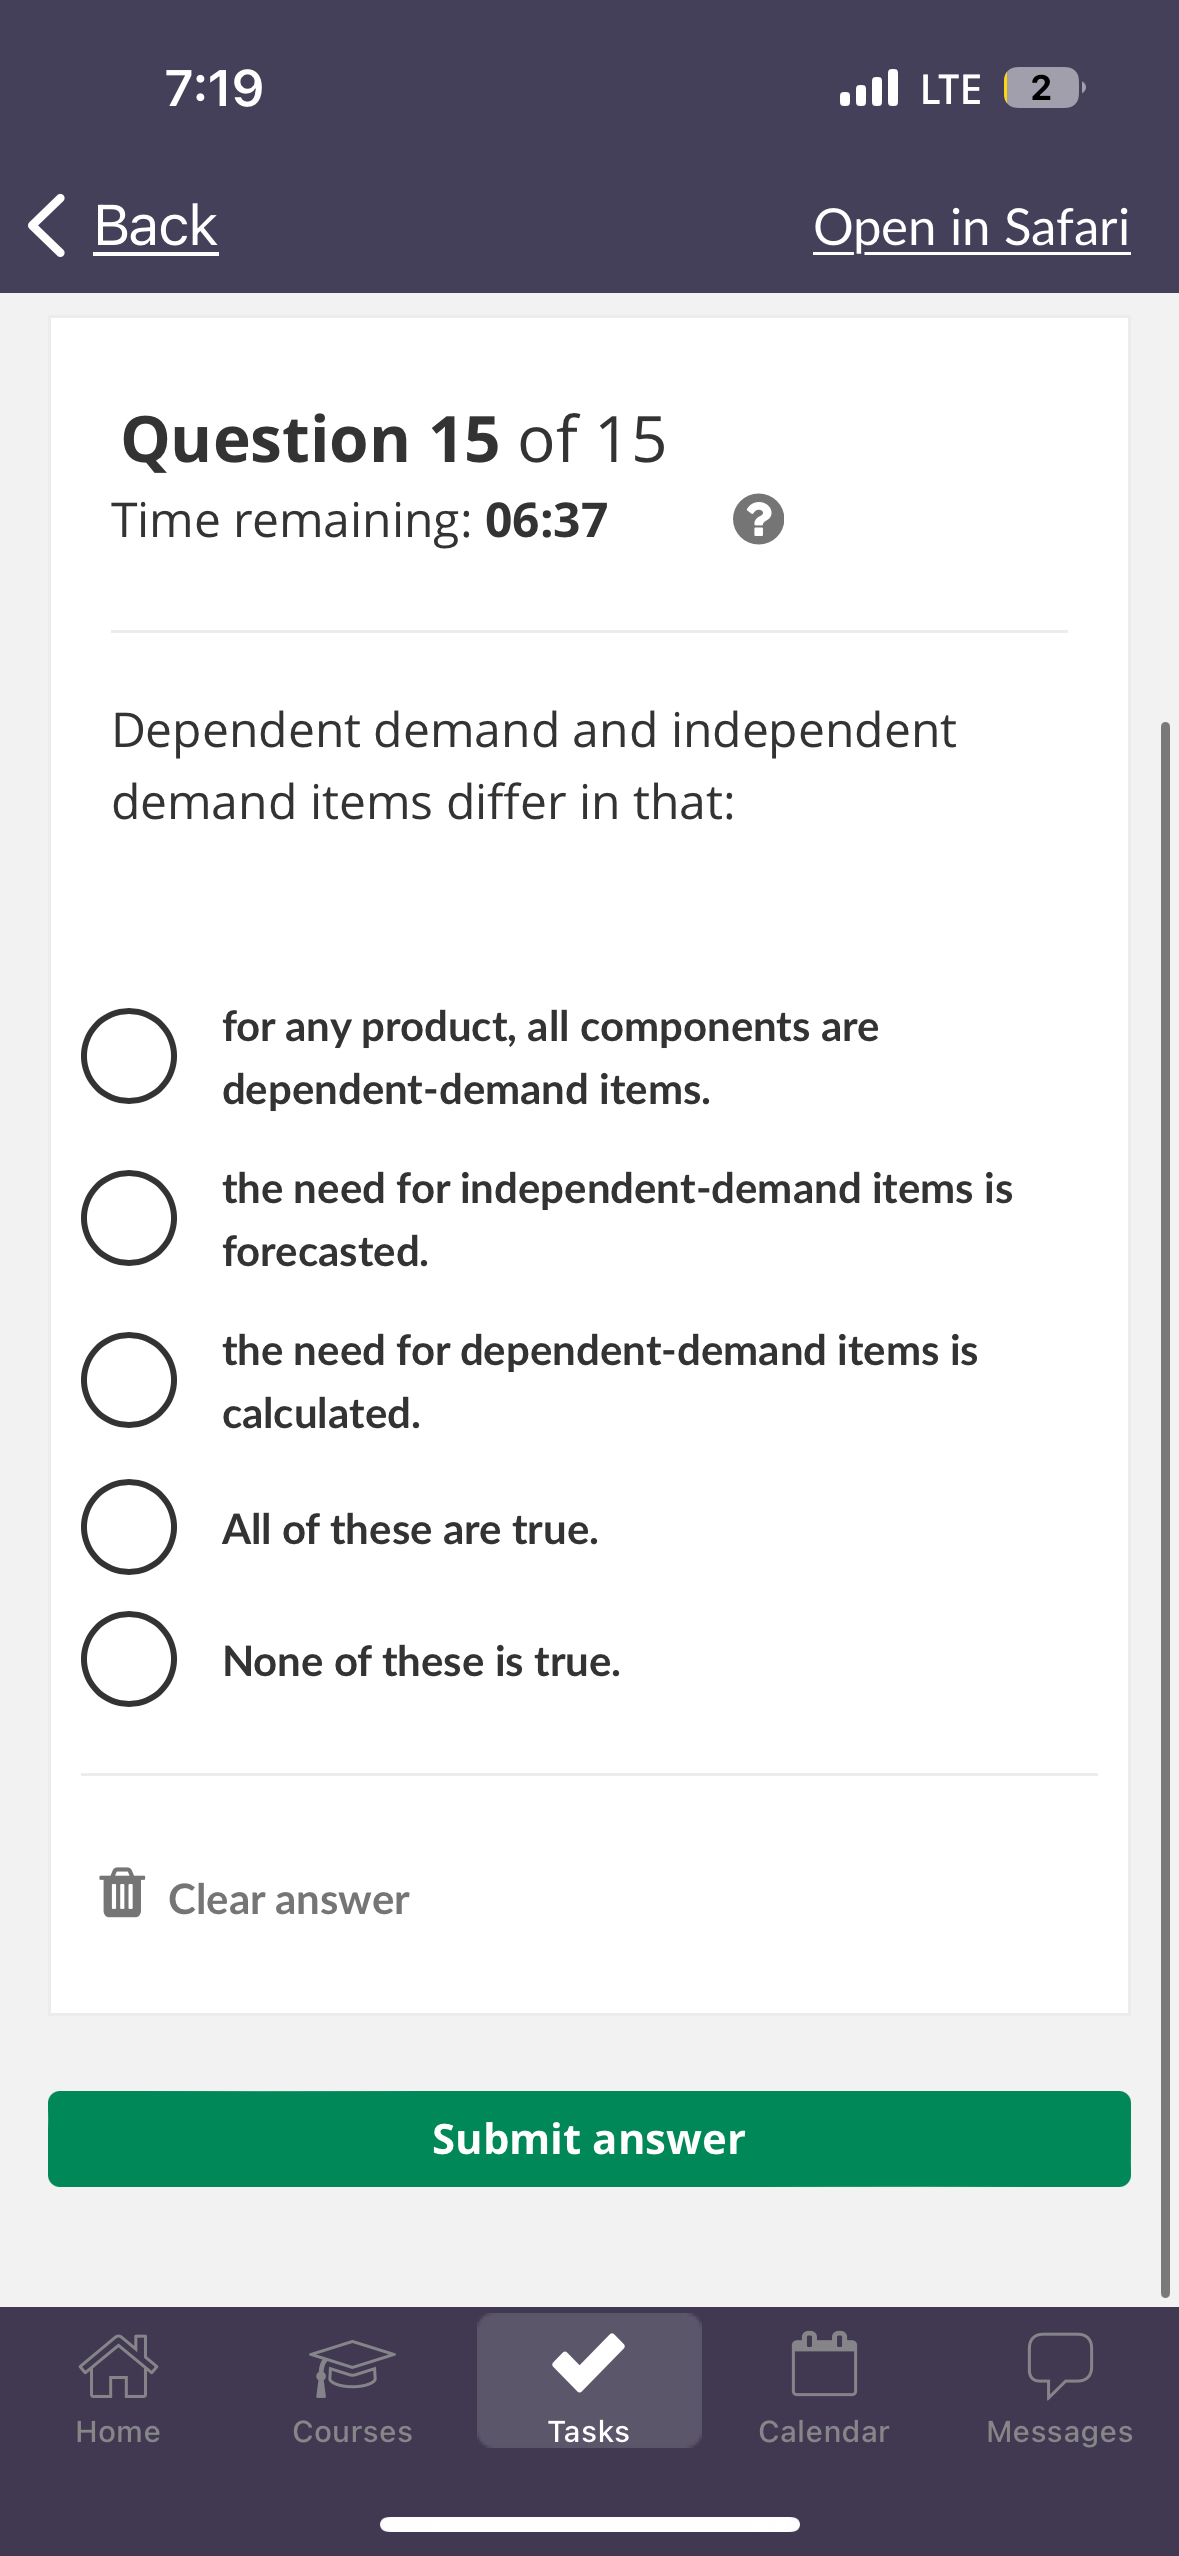1179x2556 pixels.
Task: Tap the battery indicator in status bar
Action: [x=1043, y=88]
